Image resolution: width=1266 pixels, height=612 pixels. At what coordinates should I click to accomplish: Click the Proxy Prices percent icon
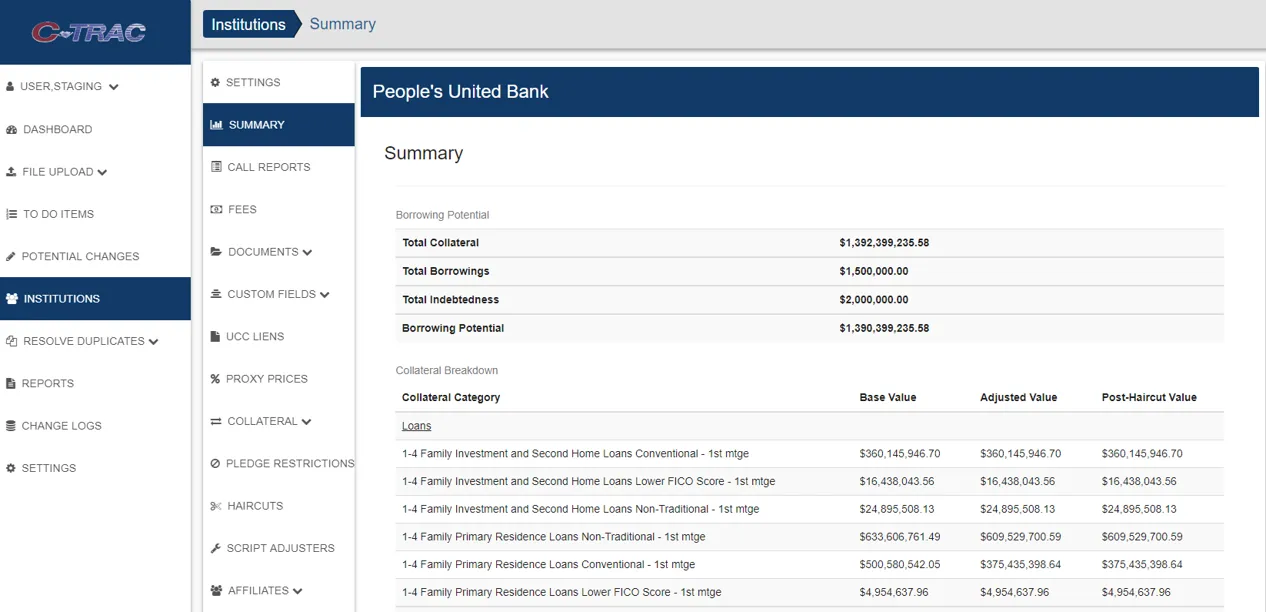click(x=215, y=379)
